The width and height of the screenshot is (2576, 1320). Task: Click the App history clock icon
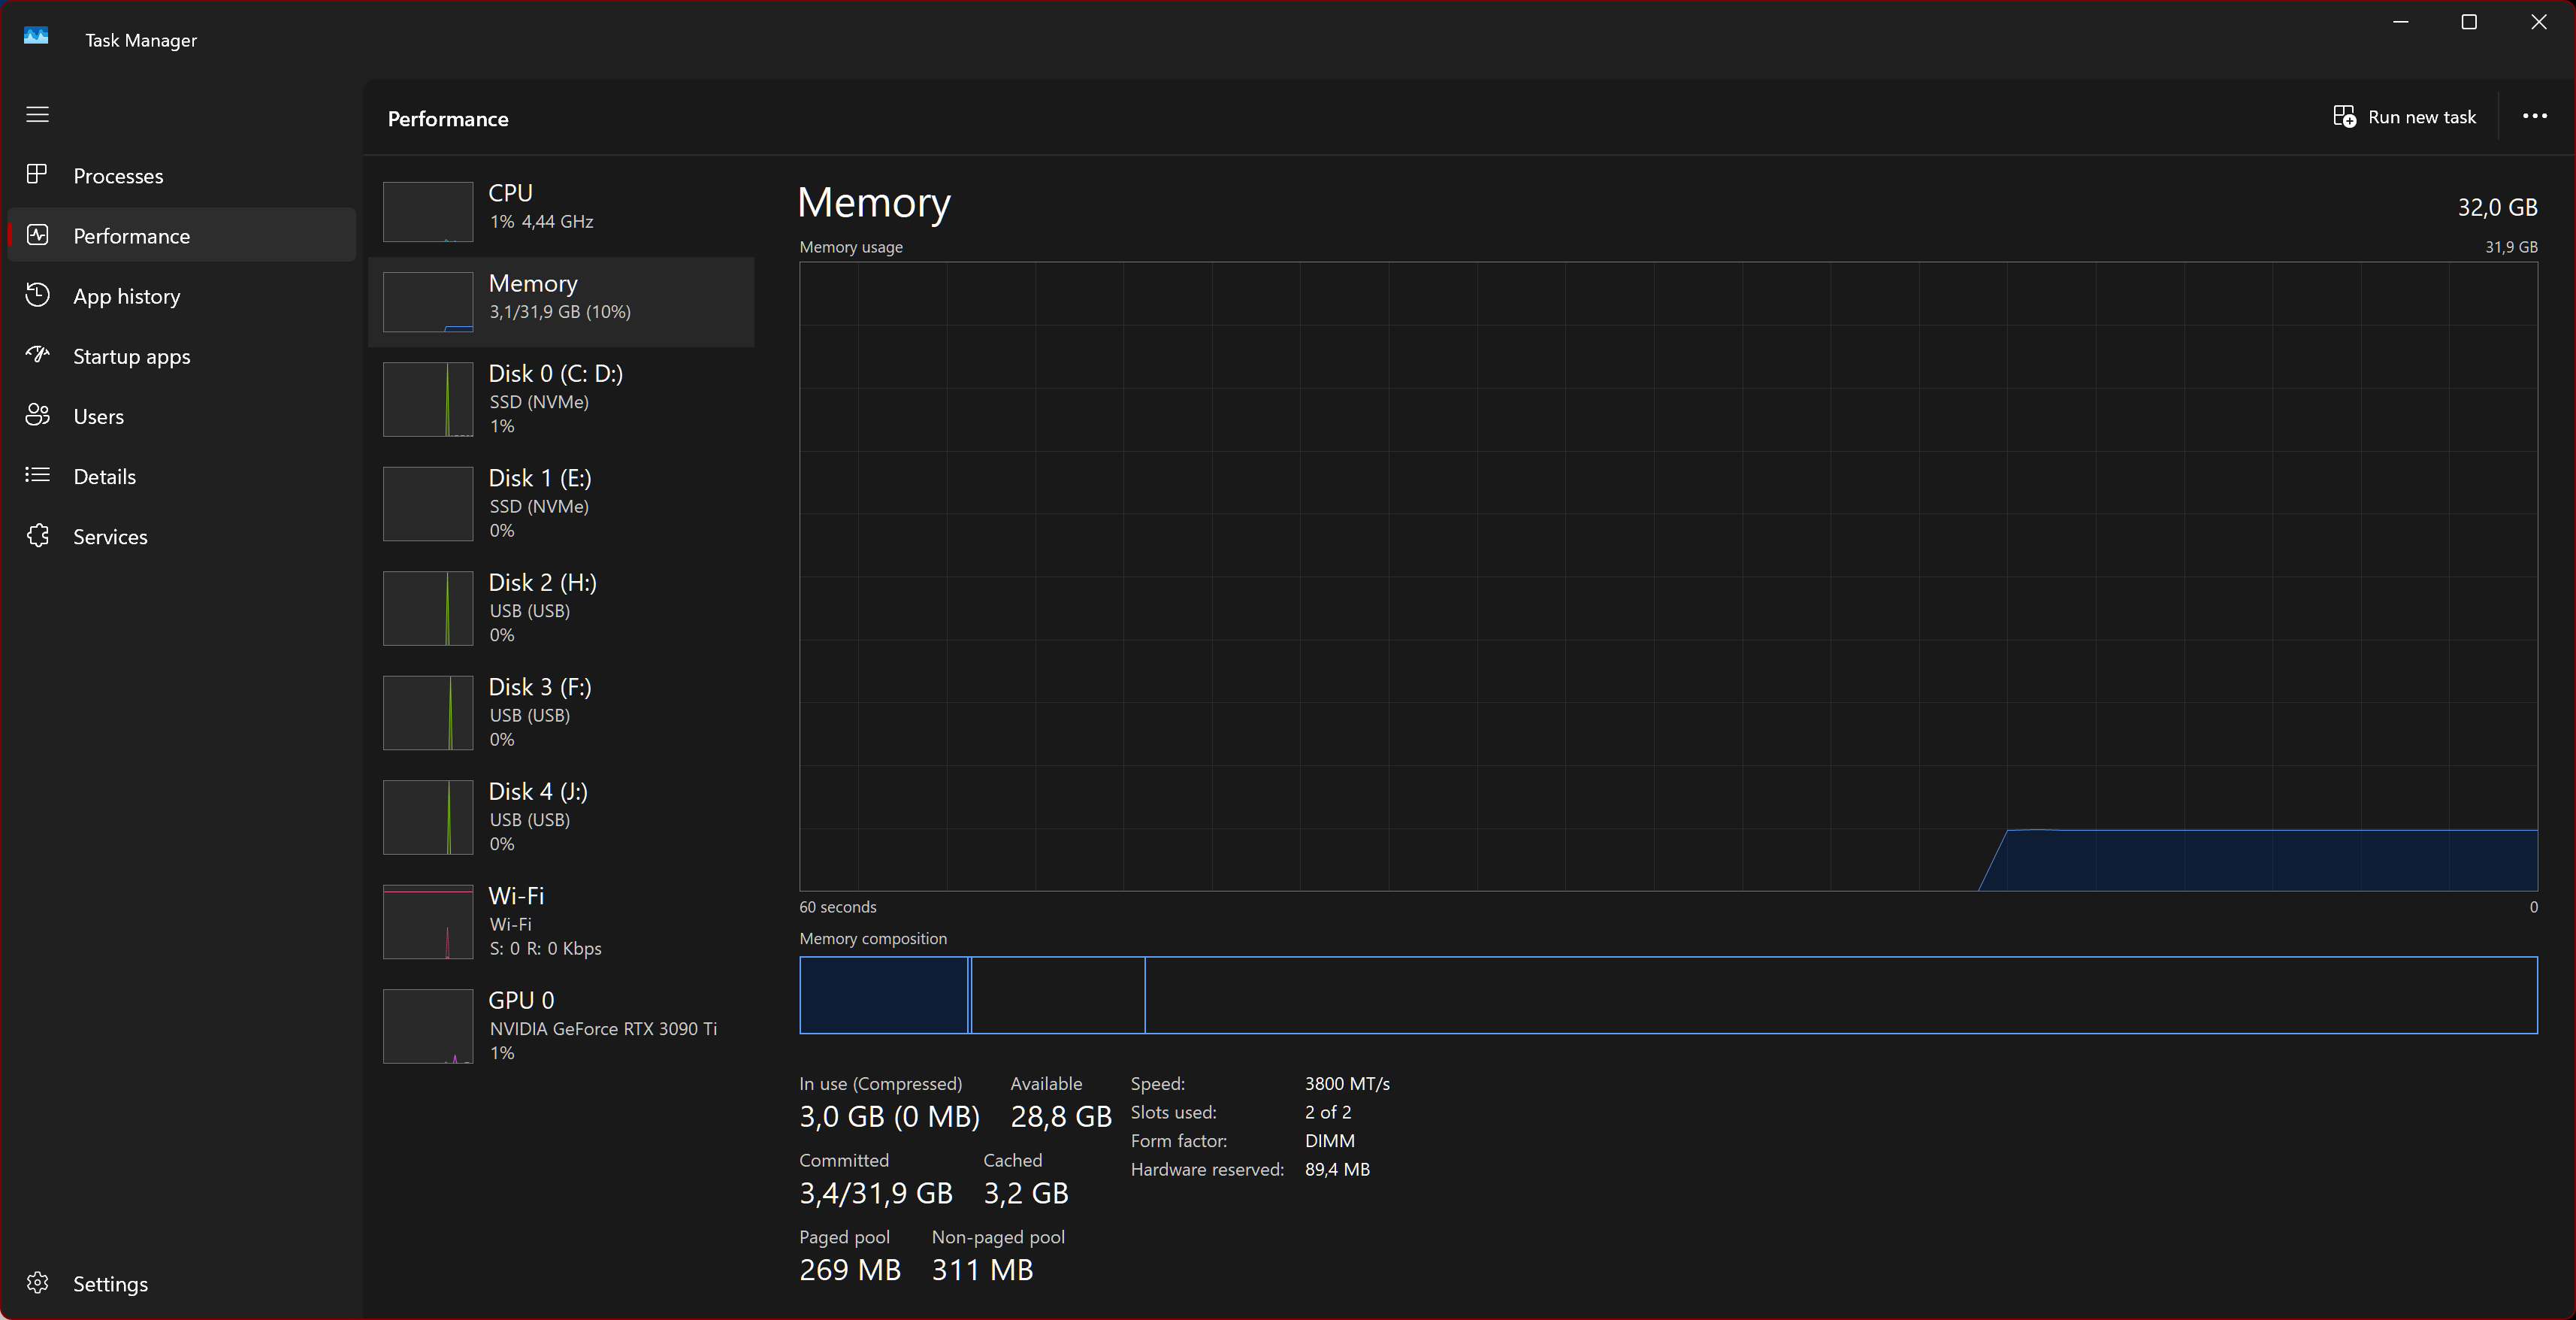[x=37, y=295]
